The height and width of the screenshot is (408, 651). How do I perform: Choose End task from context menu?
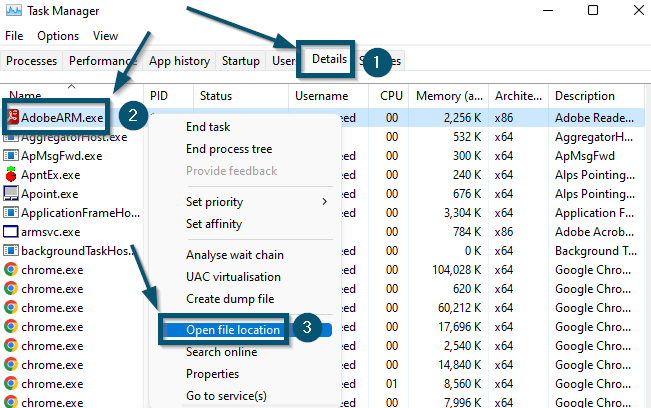[x=208, y=127]
